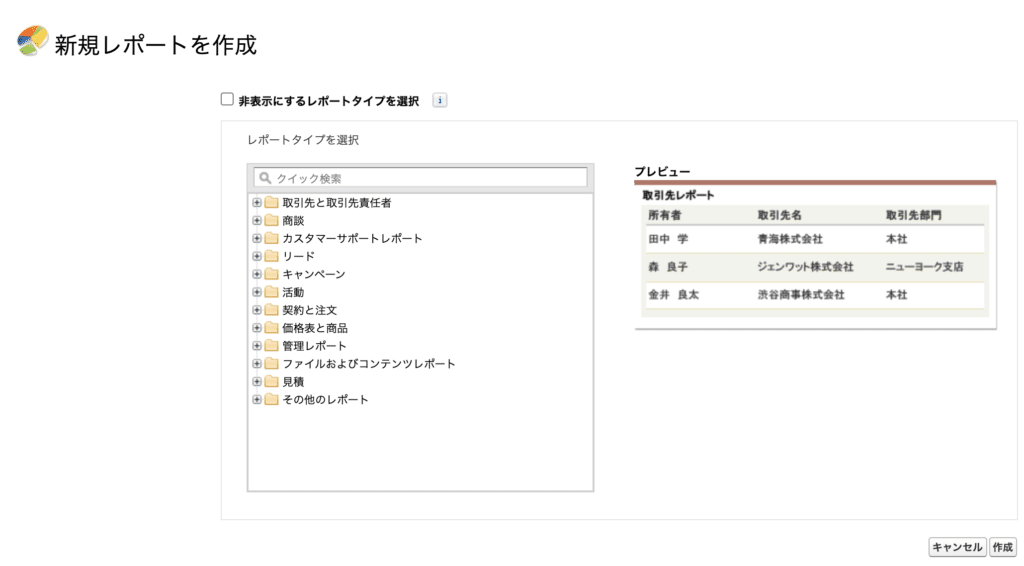Expand the 価格表と商品 plus toggle
Viewport: 1024px width, 566px height.
coord(257,328)
